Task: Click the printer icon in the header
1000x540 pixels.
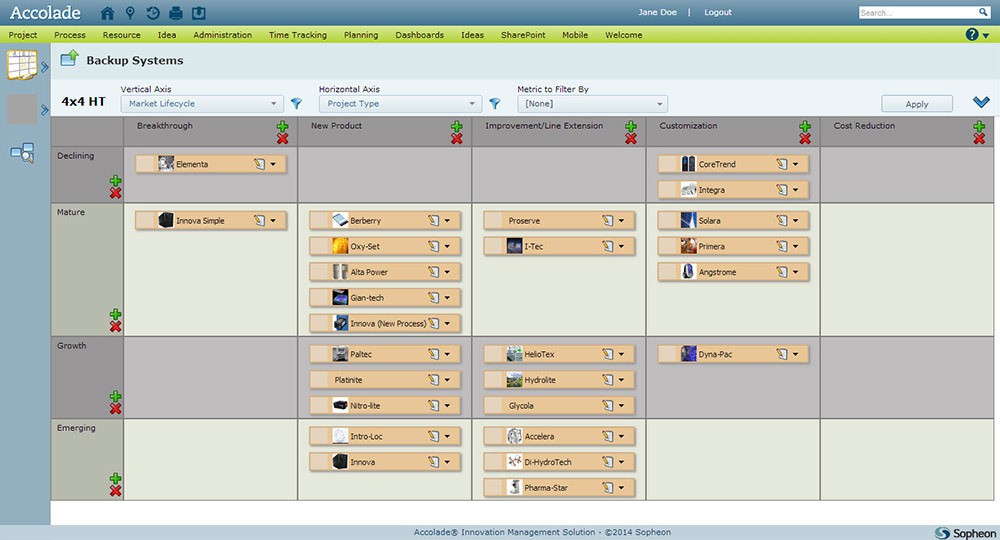Action: click(x=176, y=13)
